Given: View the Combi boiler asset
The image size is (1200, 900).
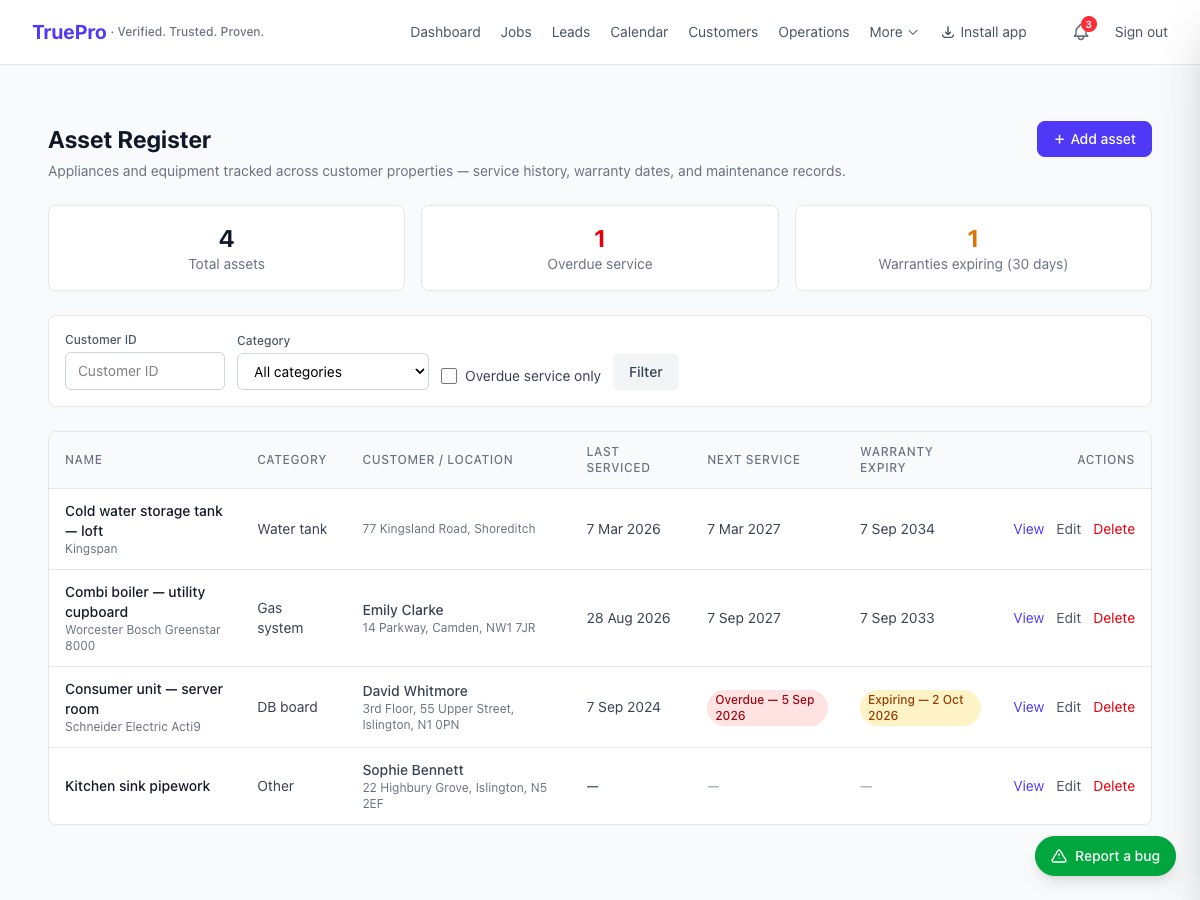Looking at the screenshot, I should pyautogui.click(x=1028, y=618).
